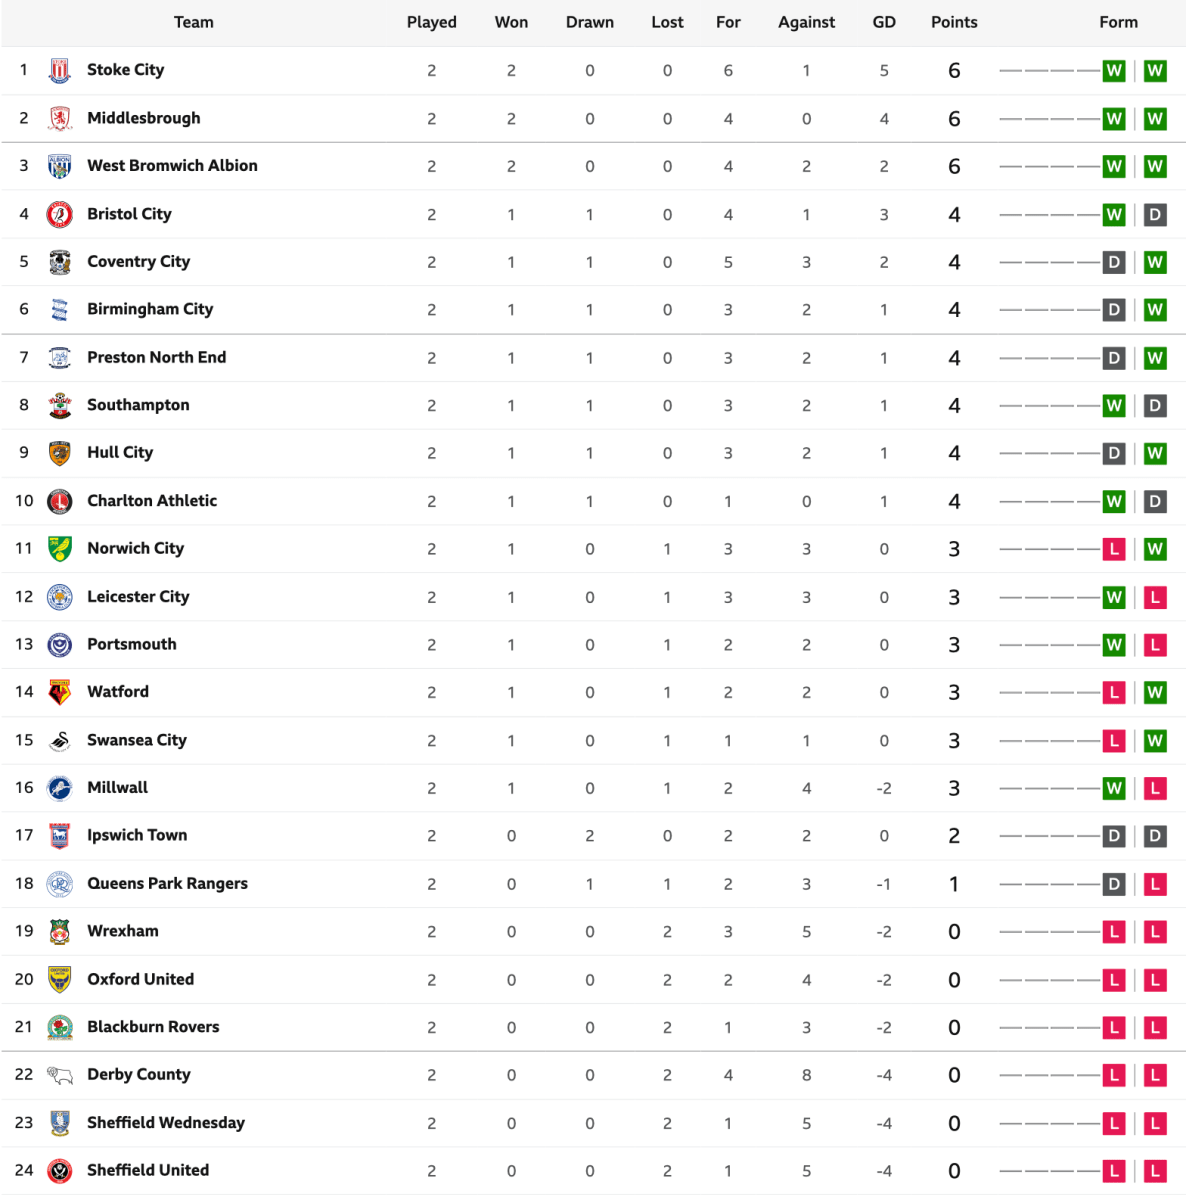Click the Watford club crest icon
Image resolution: width=1186 pixels, height=1200 pixels.
(x=60, y=692)
